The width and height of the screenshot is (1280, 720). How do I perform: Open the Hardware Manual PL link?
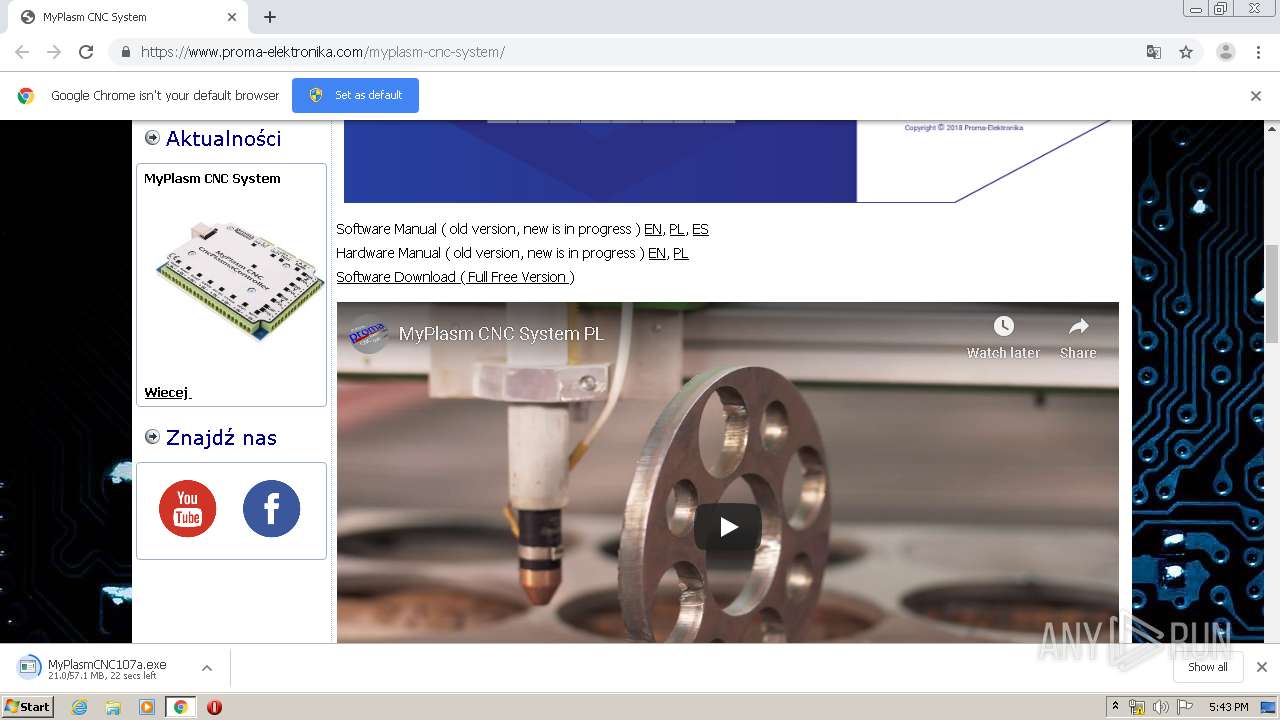681,253
